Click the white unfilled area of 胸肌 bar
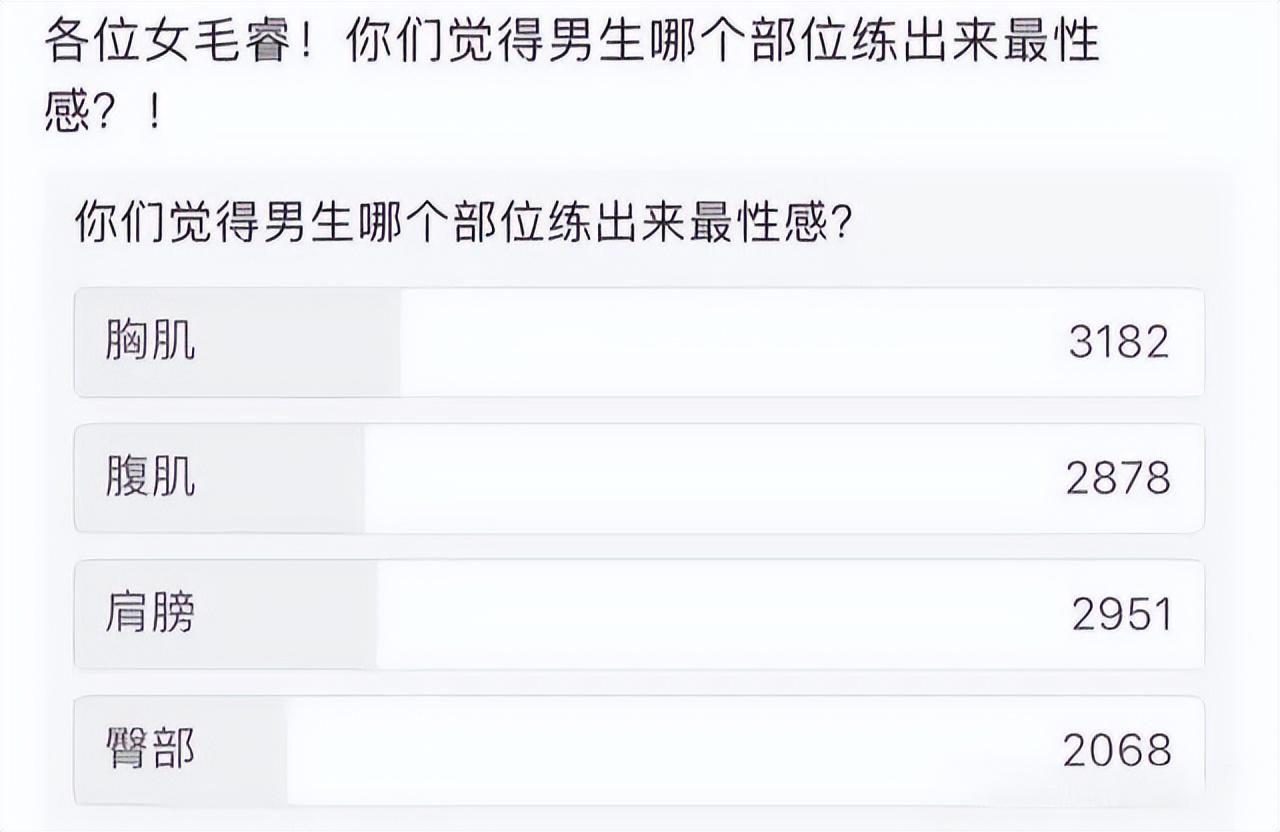Image resolution: width=1280 pixels, height=832 pixels. click(802, 342)
